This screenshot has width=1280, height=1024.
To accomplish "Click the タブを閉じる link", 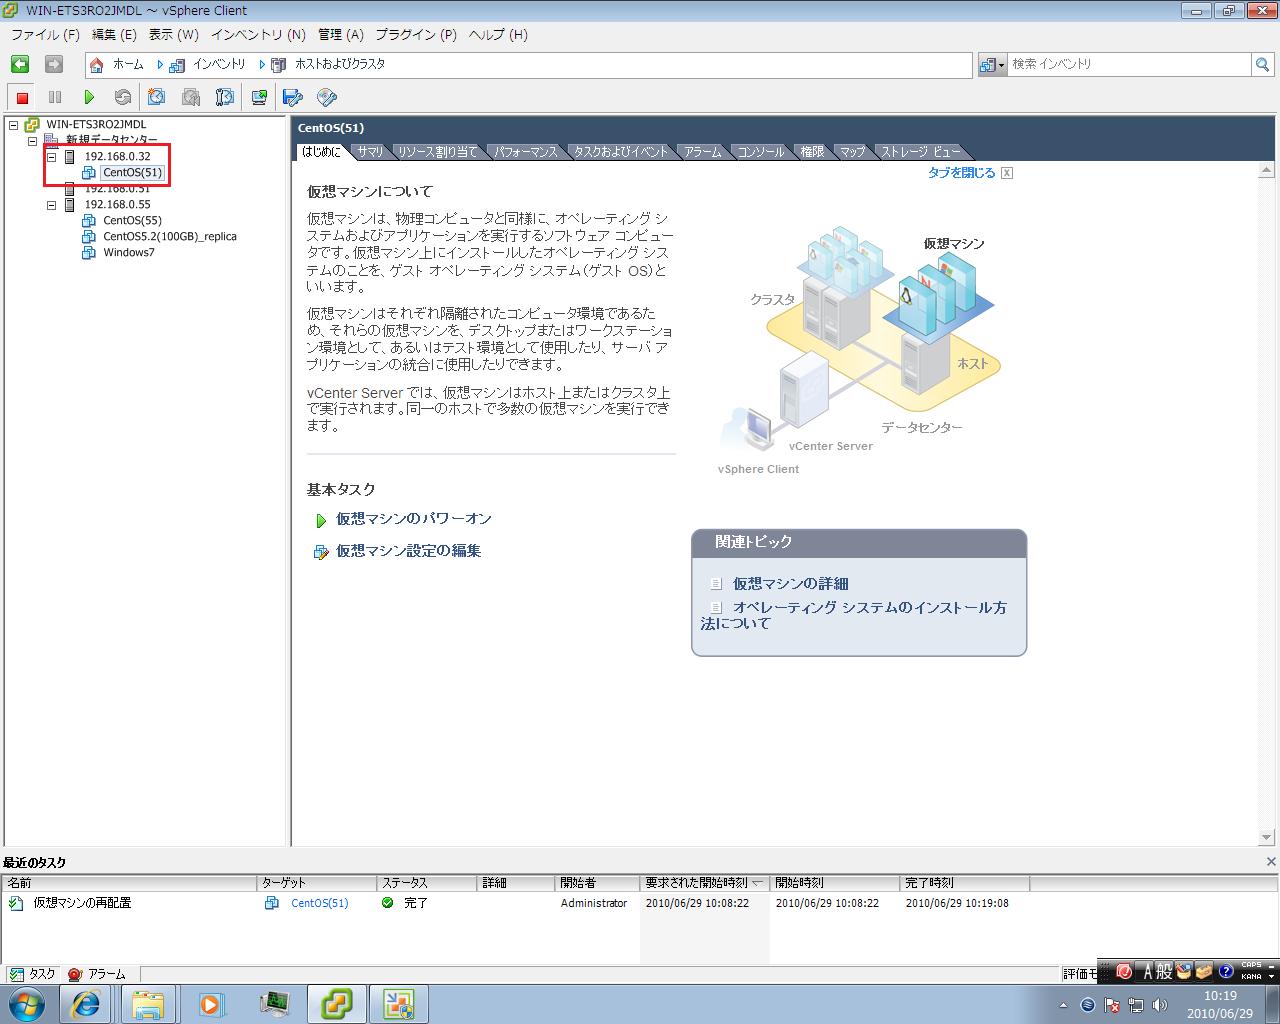I will (x=961, y=173).
